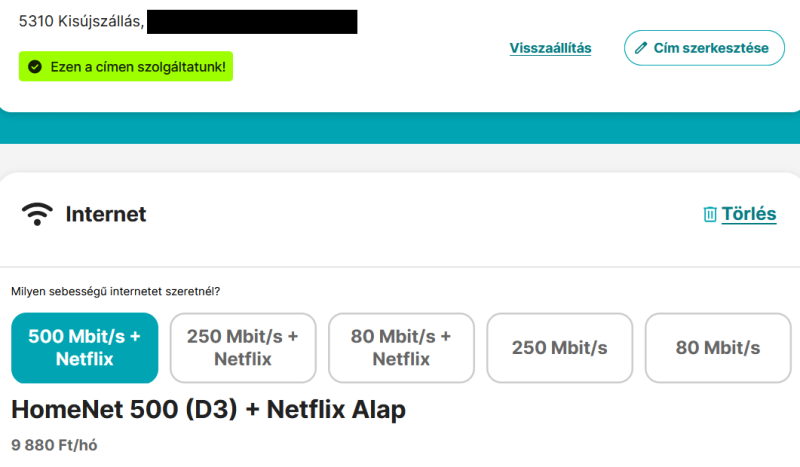Viewport: 800px width, 467px height.
Task: Choose the 250 Mbit/s + Netflix package
Action: (243, 348)
